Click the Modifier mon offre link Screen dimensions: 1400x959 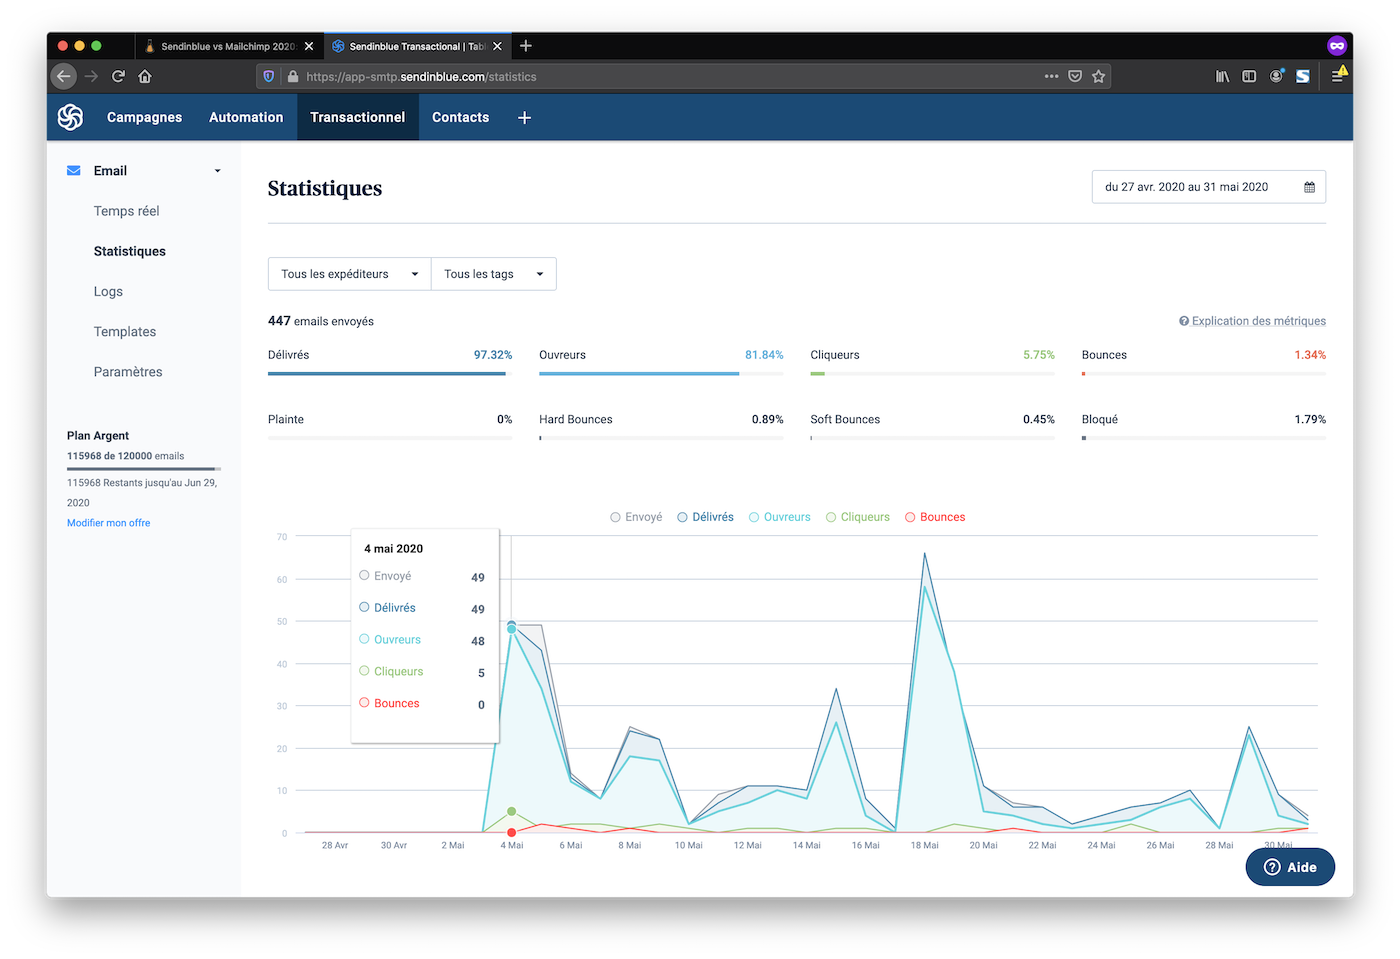pyautogui.click(x=108, y=523)
